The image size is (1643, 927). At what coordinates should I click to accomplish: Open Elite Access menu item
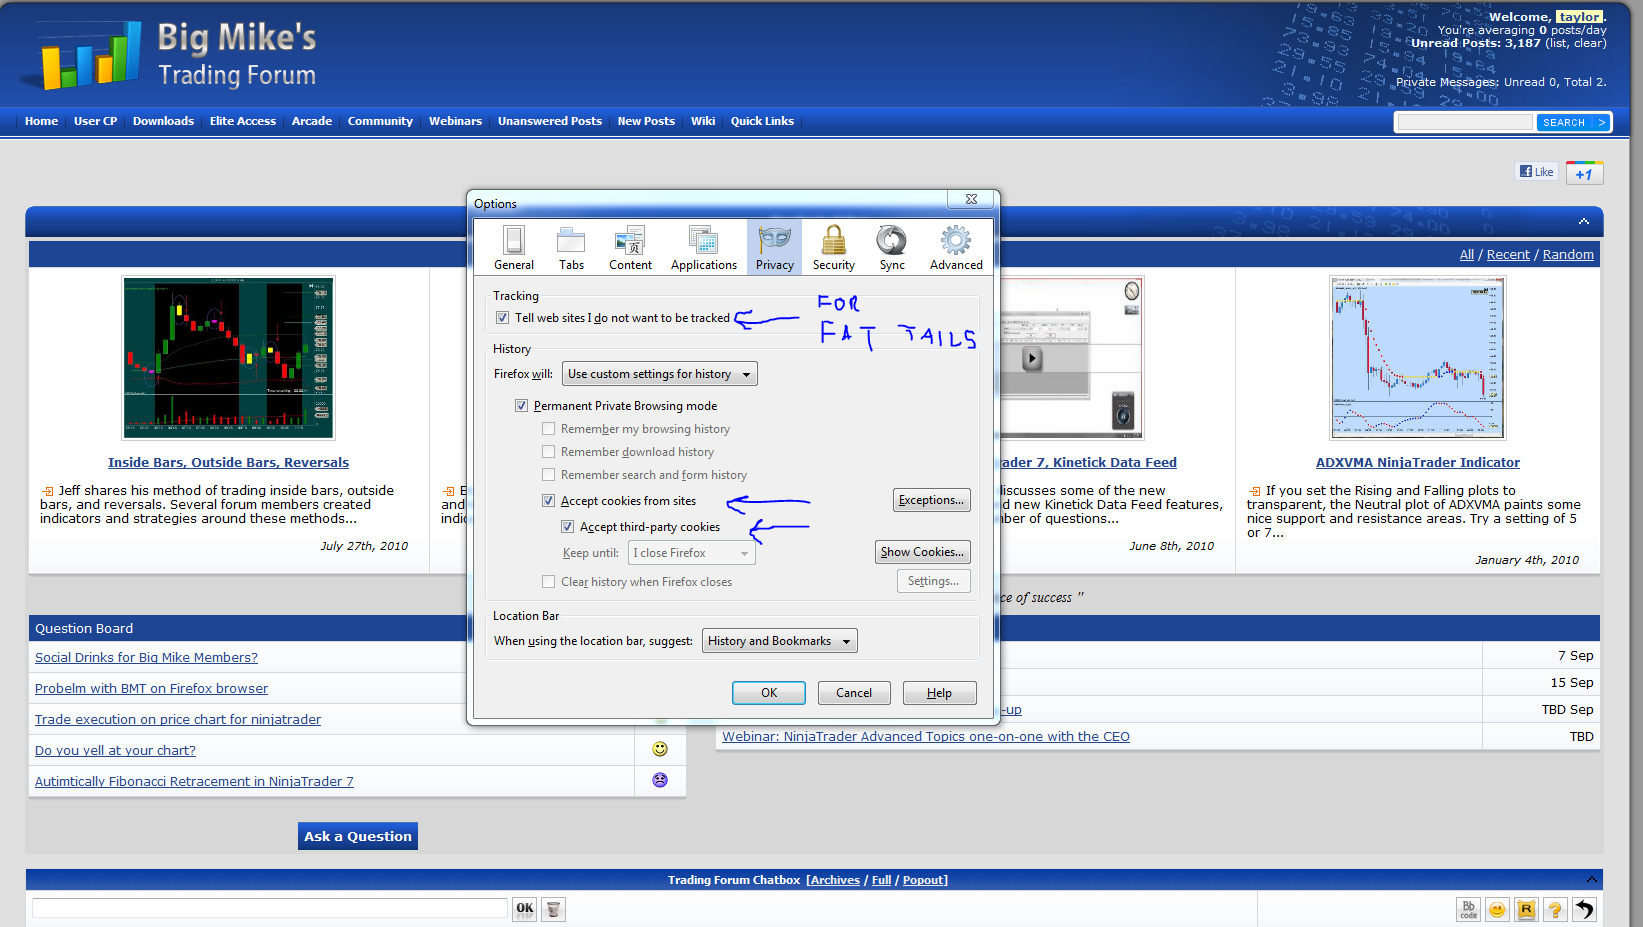[243, 121]
